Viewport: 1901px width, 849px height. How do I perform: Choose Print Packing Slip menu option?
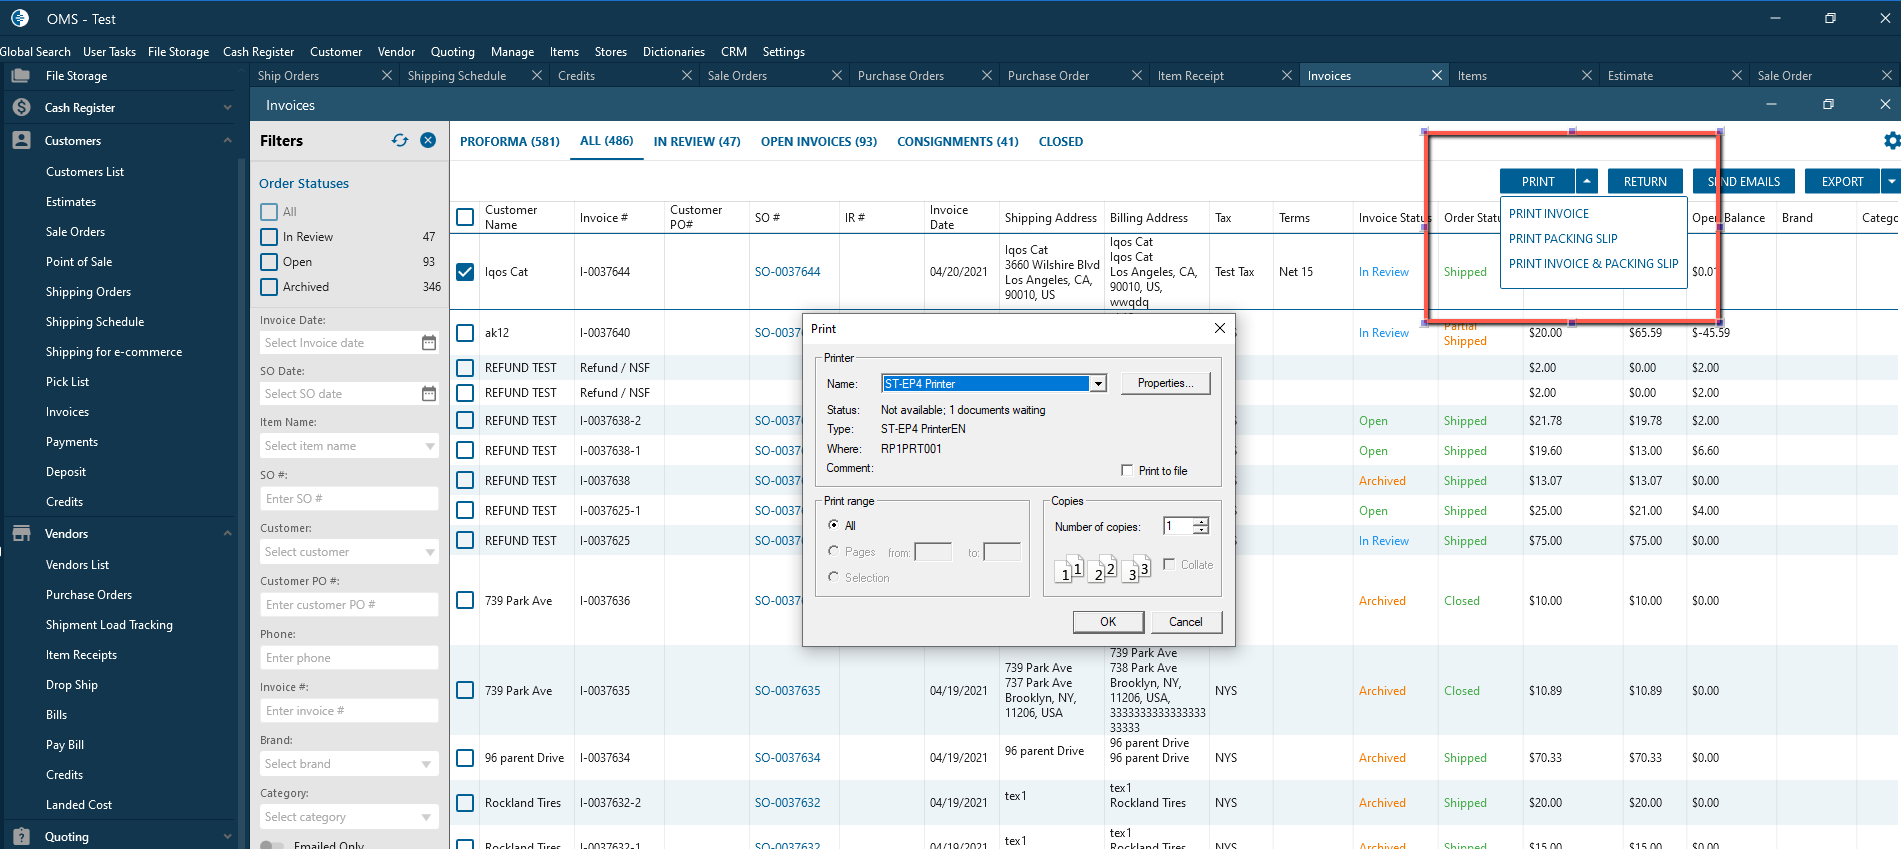tap(1562, 239)
